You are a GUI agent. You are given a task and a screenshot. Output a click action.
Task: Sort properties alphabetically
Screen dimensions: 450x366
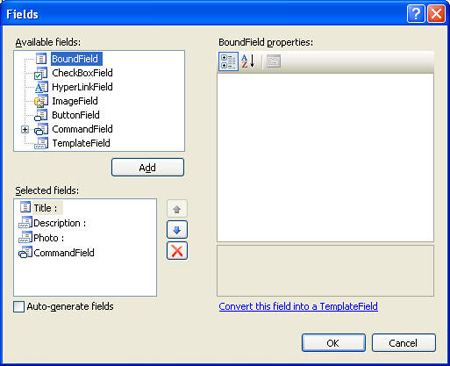click(x=248, y=61)
